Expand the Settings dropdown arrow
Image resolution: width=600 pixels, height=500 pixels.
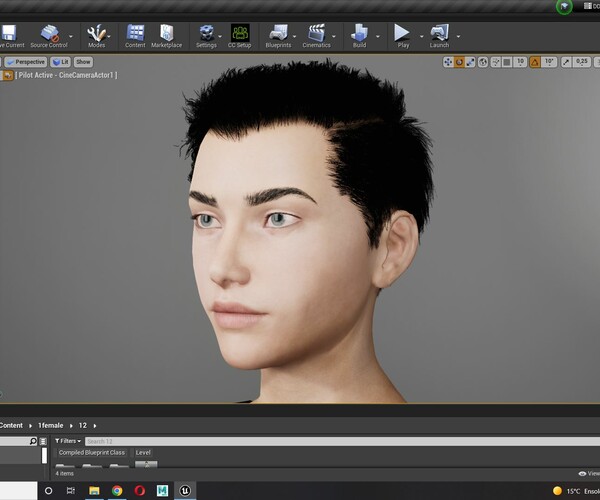tap(220, 36)
